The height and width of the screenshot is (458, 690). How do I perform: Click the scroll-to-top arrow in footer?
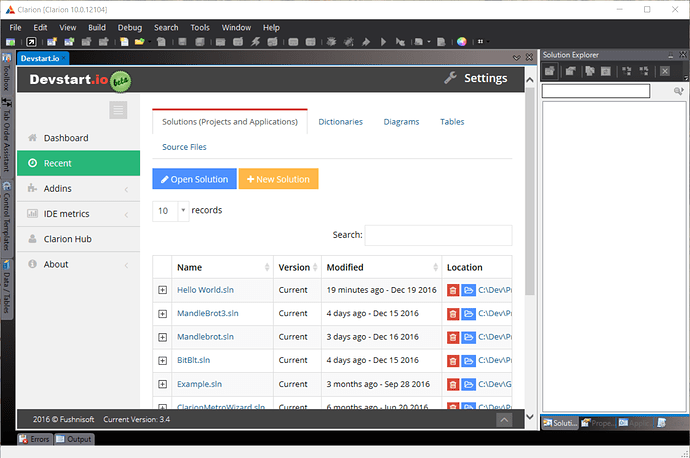coord(504,420)
